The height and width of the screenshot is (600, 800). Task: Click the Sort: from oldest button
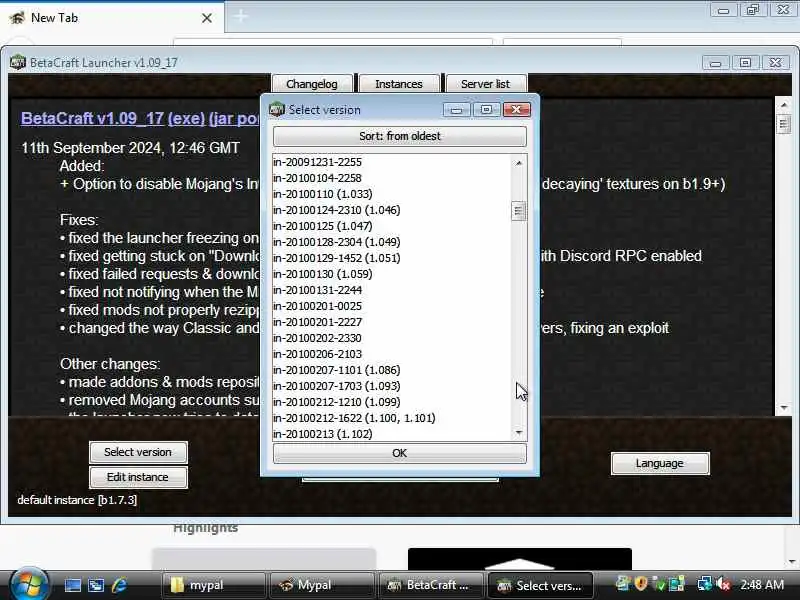(399, 136)
